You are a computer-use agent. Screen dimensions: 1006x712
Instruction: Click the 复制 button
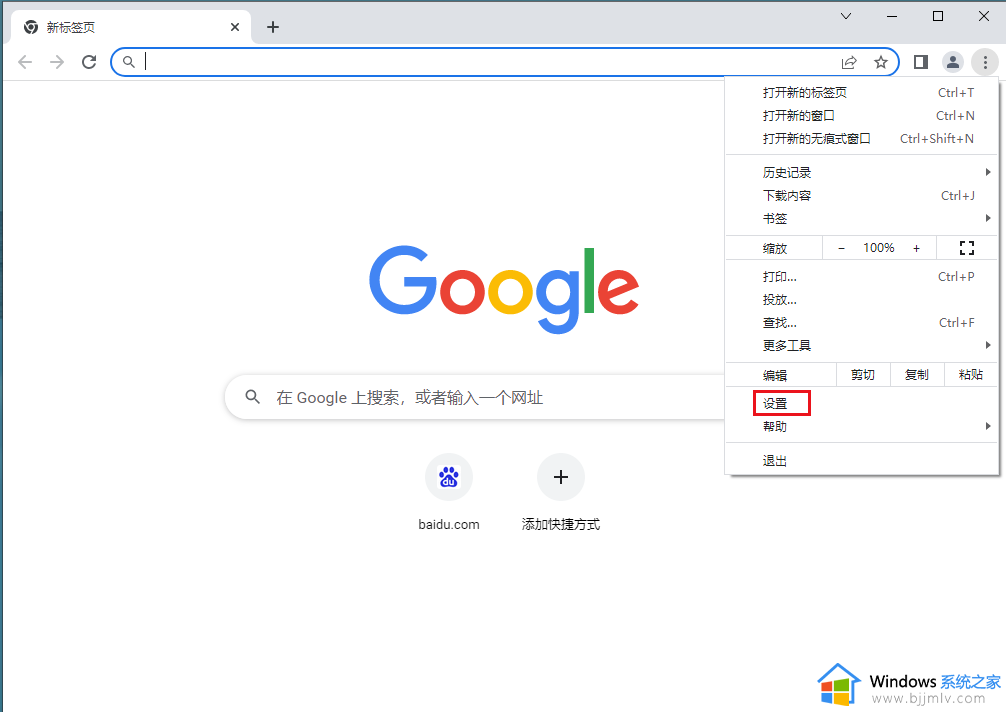point(917,375)
